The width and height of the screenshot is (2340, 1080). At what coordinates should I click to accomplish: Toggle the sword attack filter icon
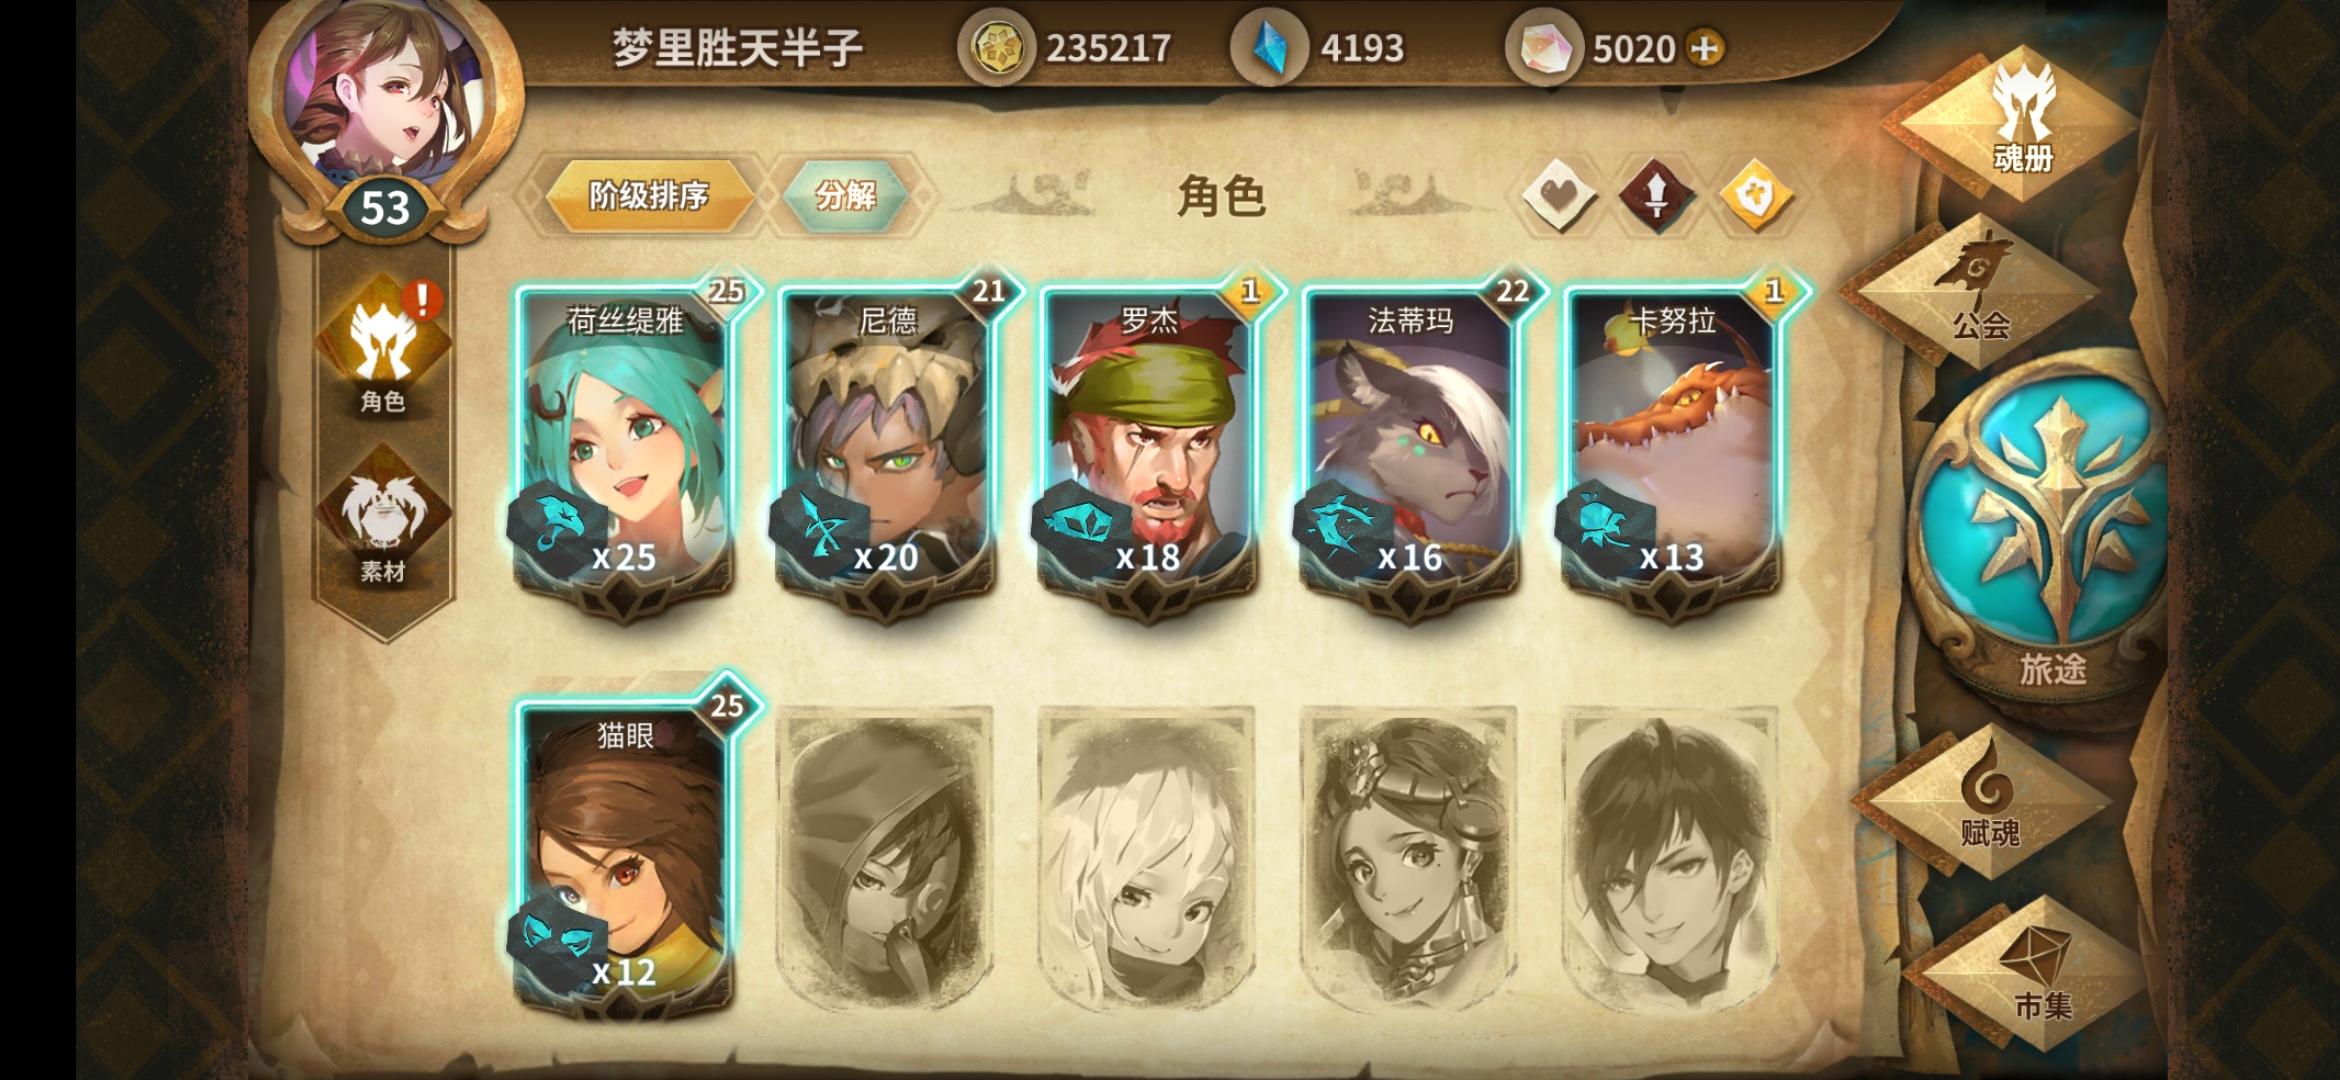[1656, 195]
